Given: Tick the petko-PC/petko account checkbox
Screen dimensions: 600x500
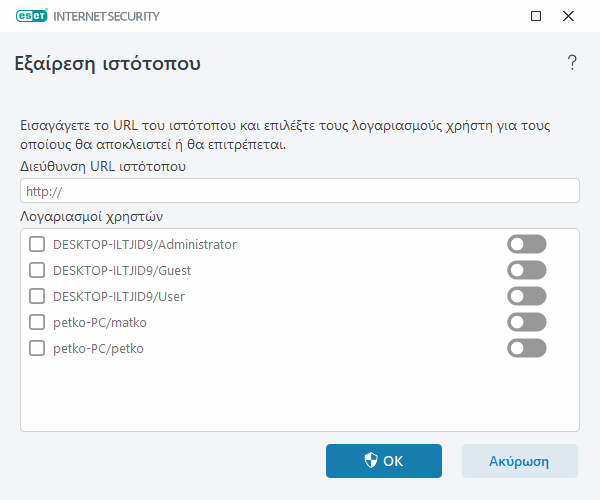Looking at the screenshot, I should point(37,348).
